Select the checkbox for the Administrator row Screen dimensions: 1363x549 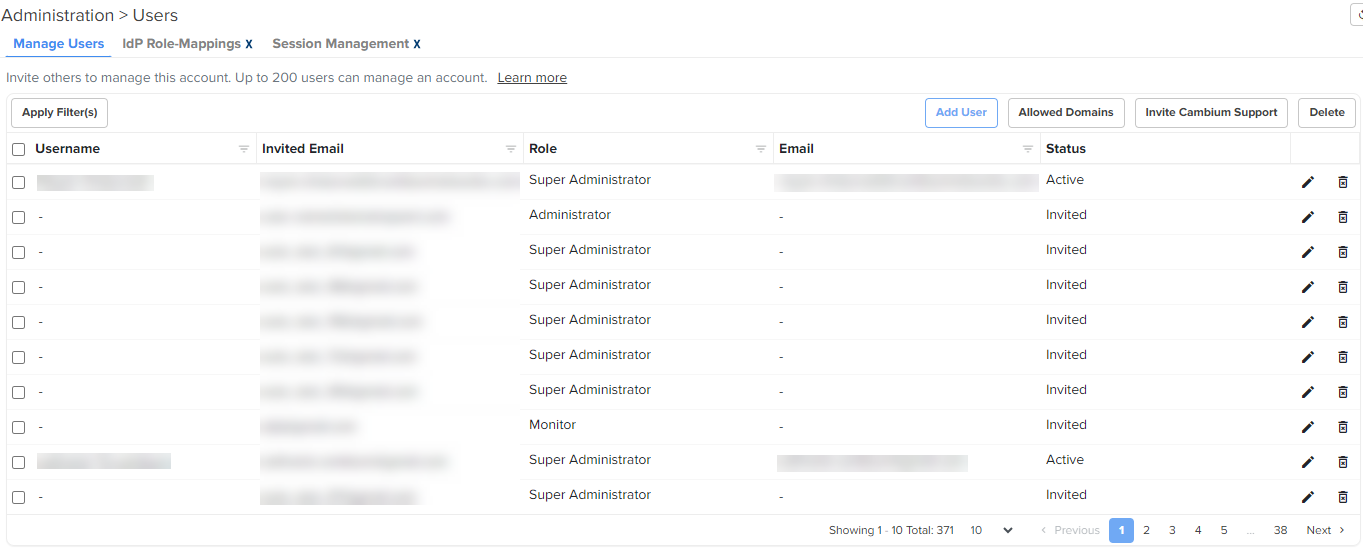tap(19, 217)
